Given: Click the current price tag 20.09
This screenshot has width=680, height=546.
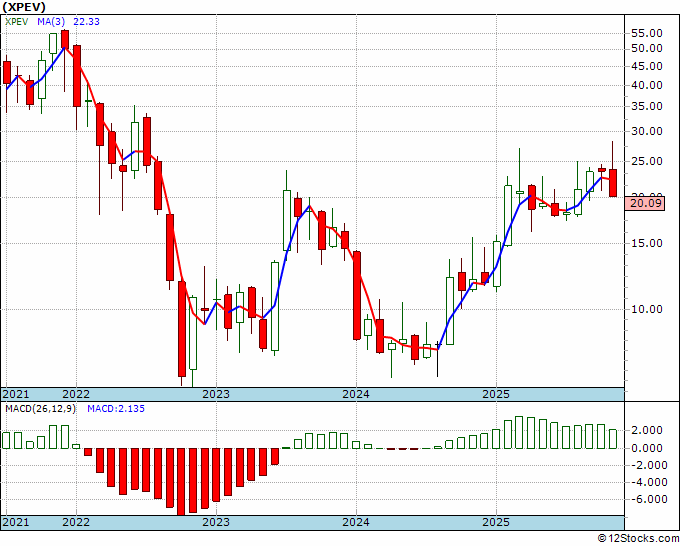Looking at the screenshot, I should pos(646,203).
